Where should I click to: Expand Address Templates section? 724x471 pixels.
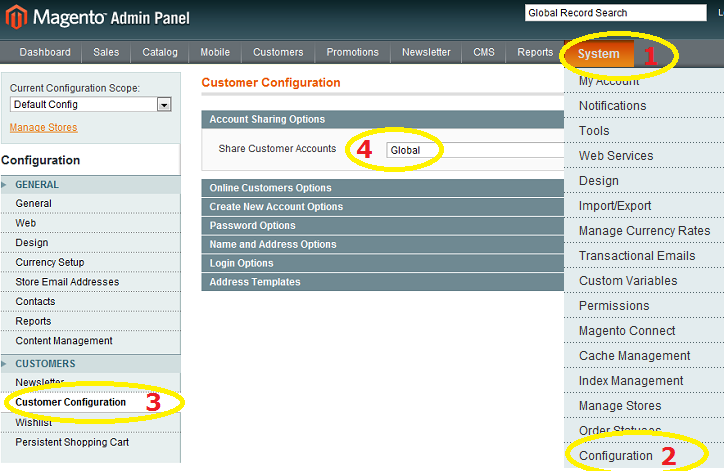click(x=383, y=282)
